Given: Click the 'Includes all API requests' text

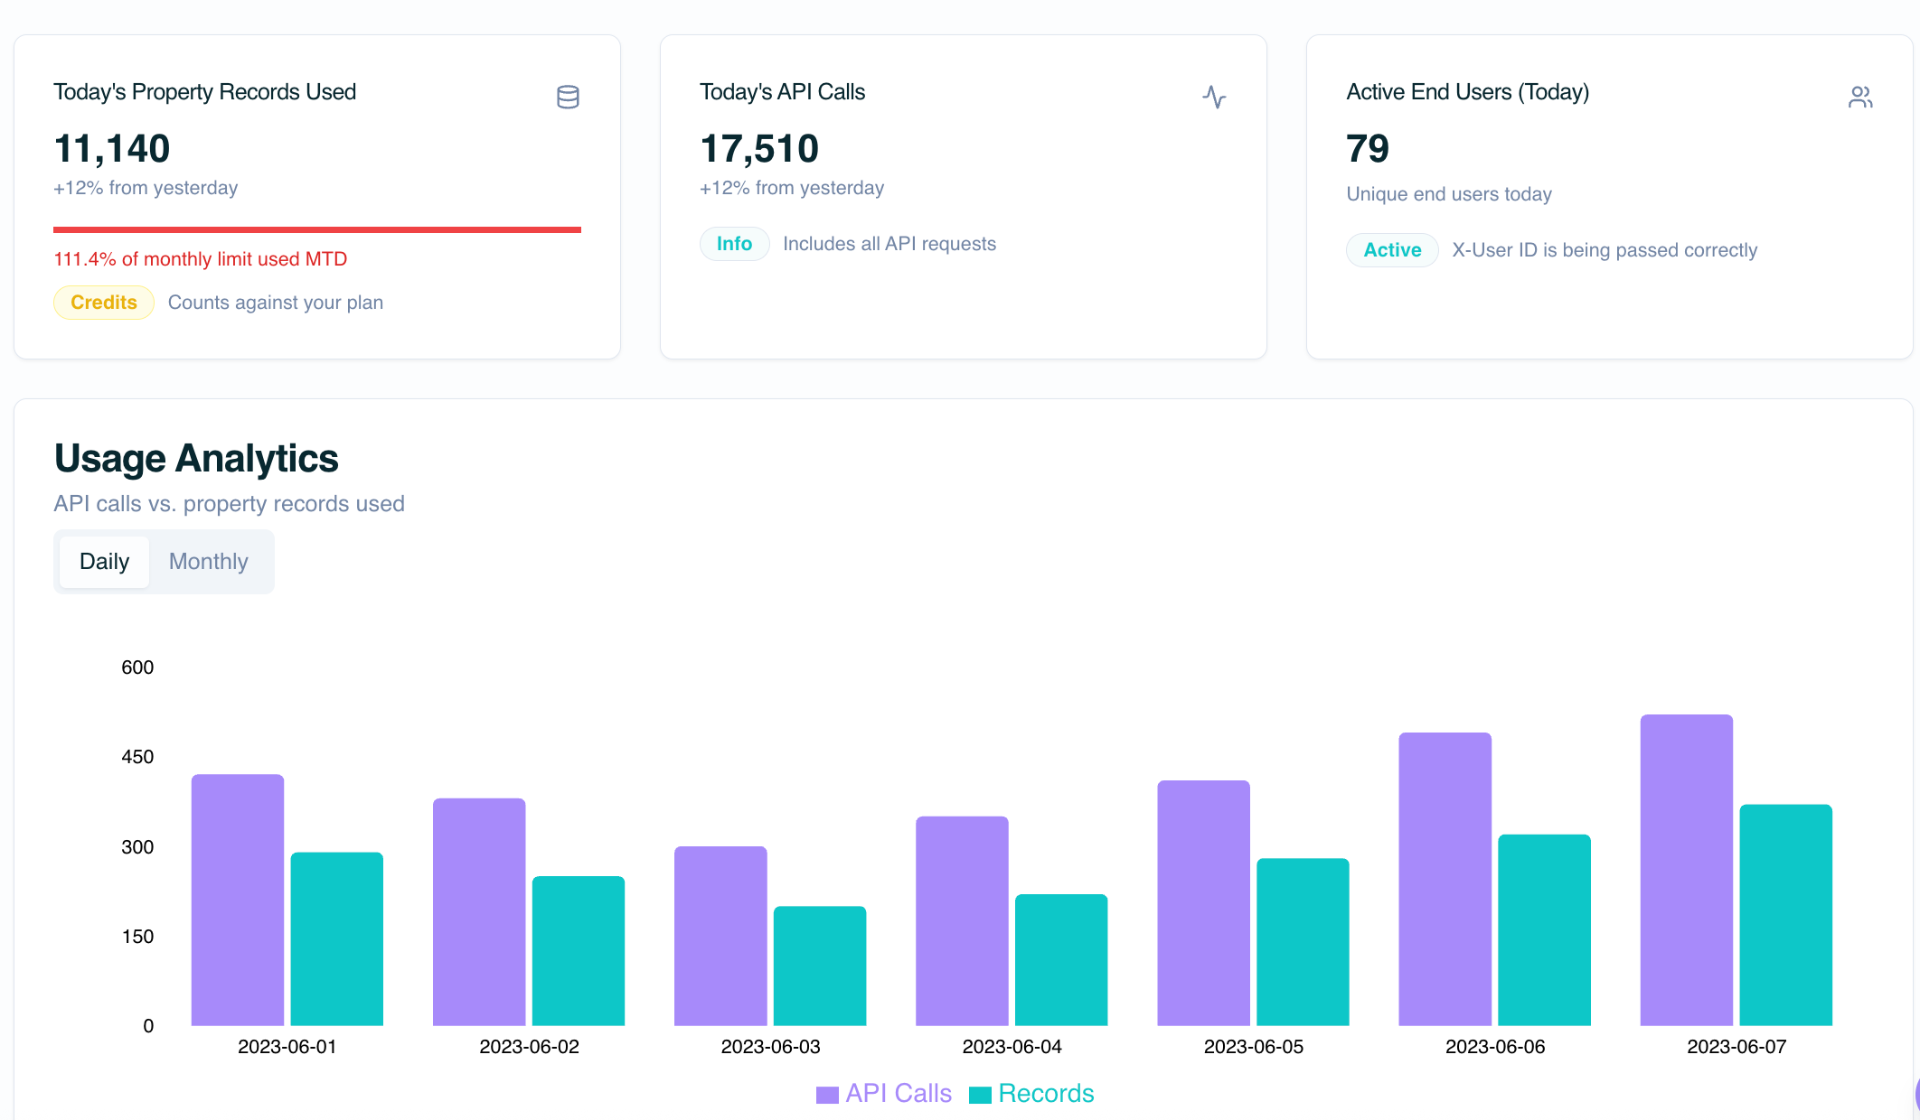Looking at the screenshot, I should 890,244.
